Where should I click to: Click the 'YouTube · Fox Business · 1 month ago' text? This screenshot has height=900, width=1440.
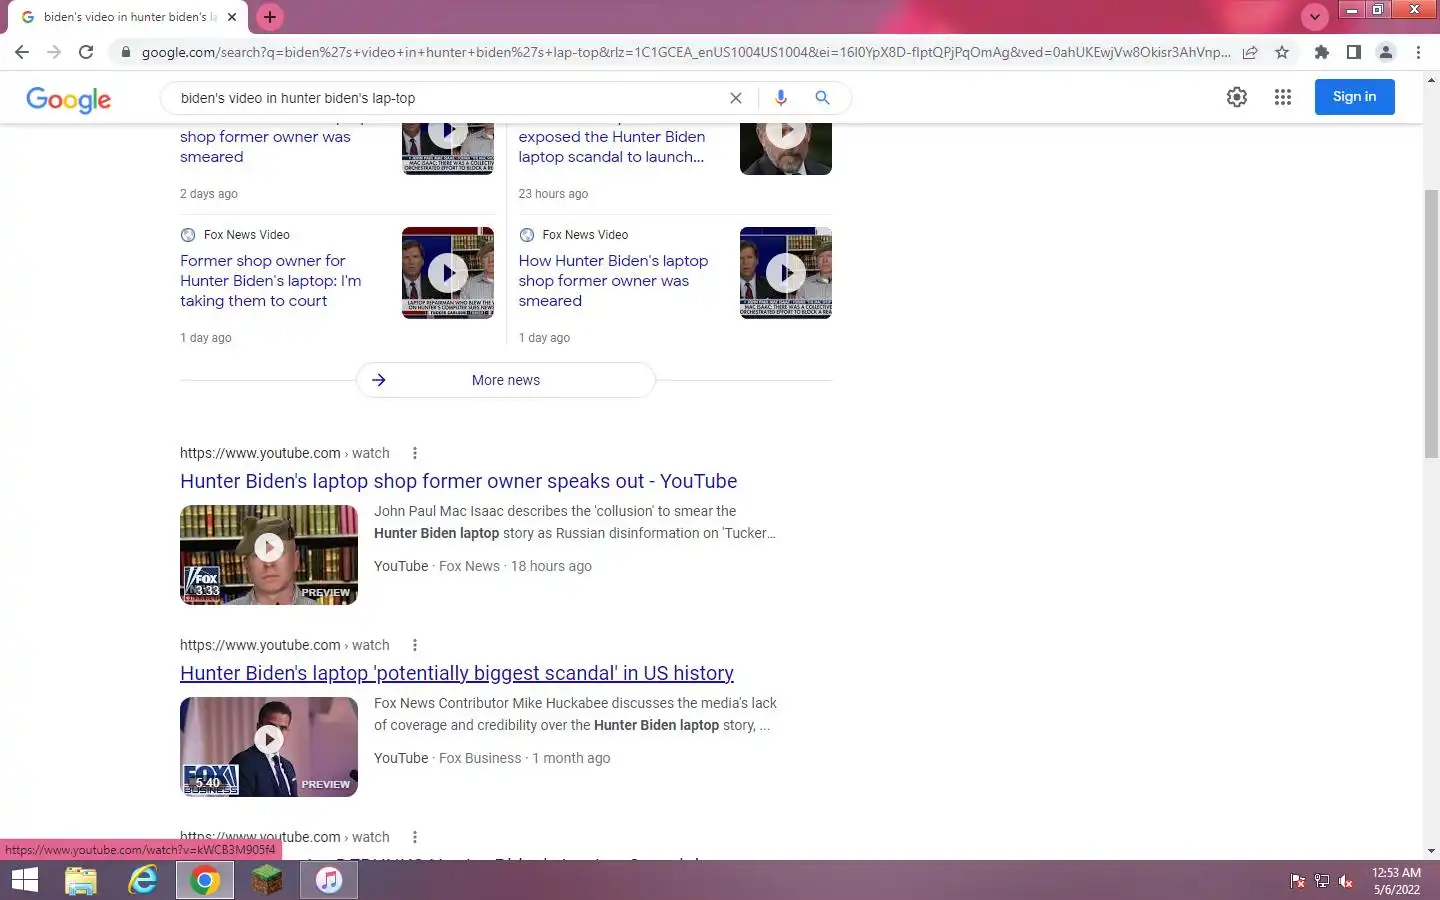[492, 758]
